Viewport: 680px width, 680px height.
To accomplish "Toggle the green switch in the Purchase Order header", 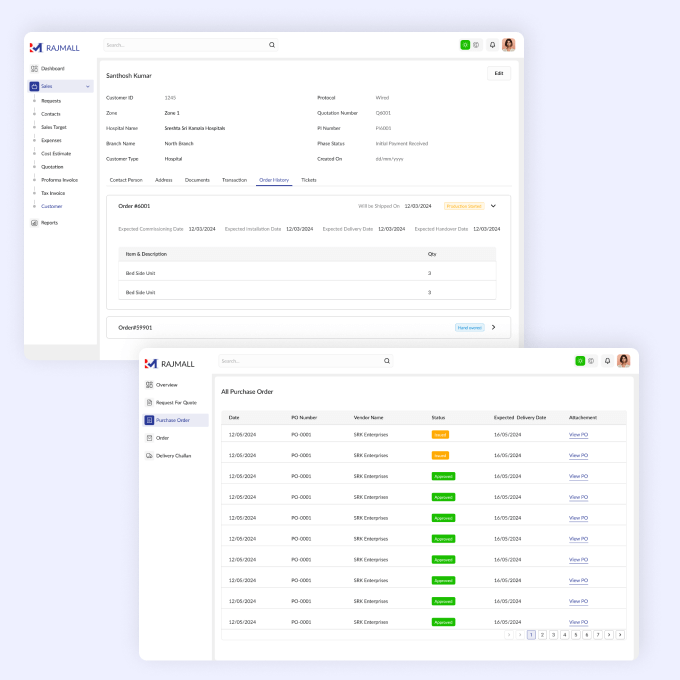I will [x=580, y=361].
